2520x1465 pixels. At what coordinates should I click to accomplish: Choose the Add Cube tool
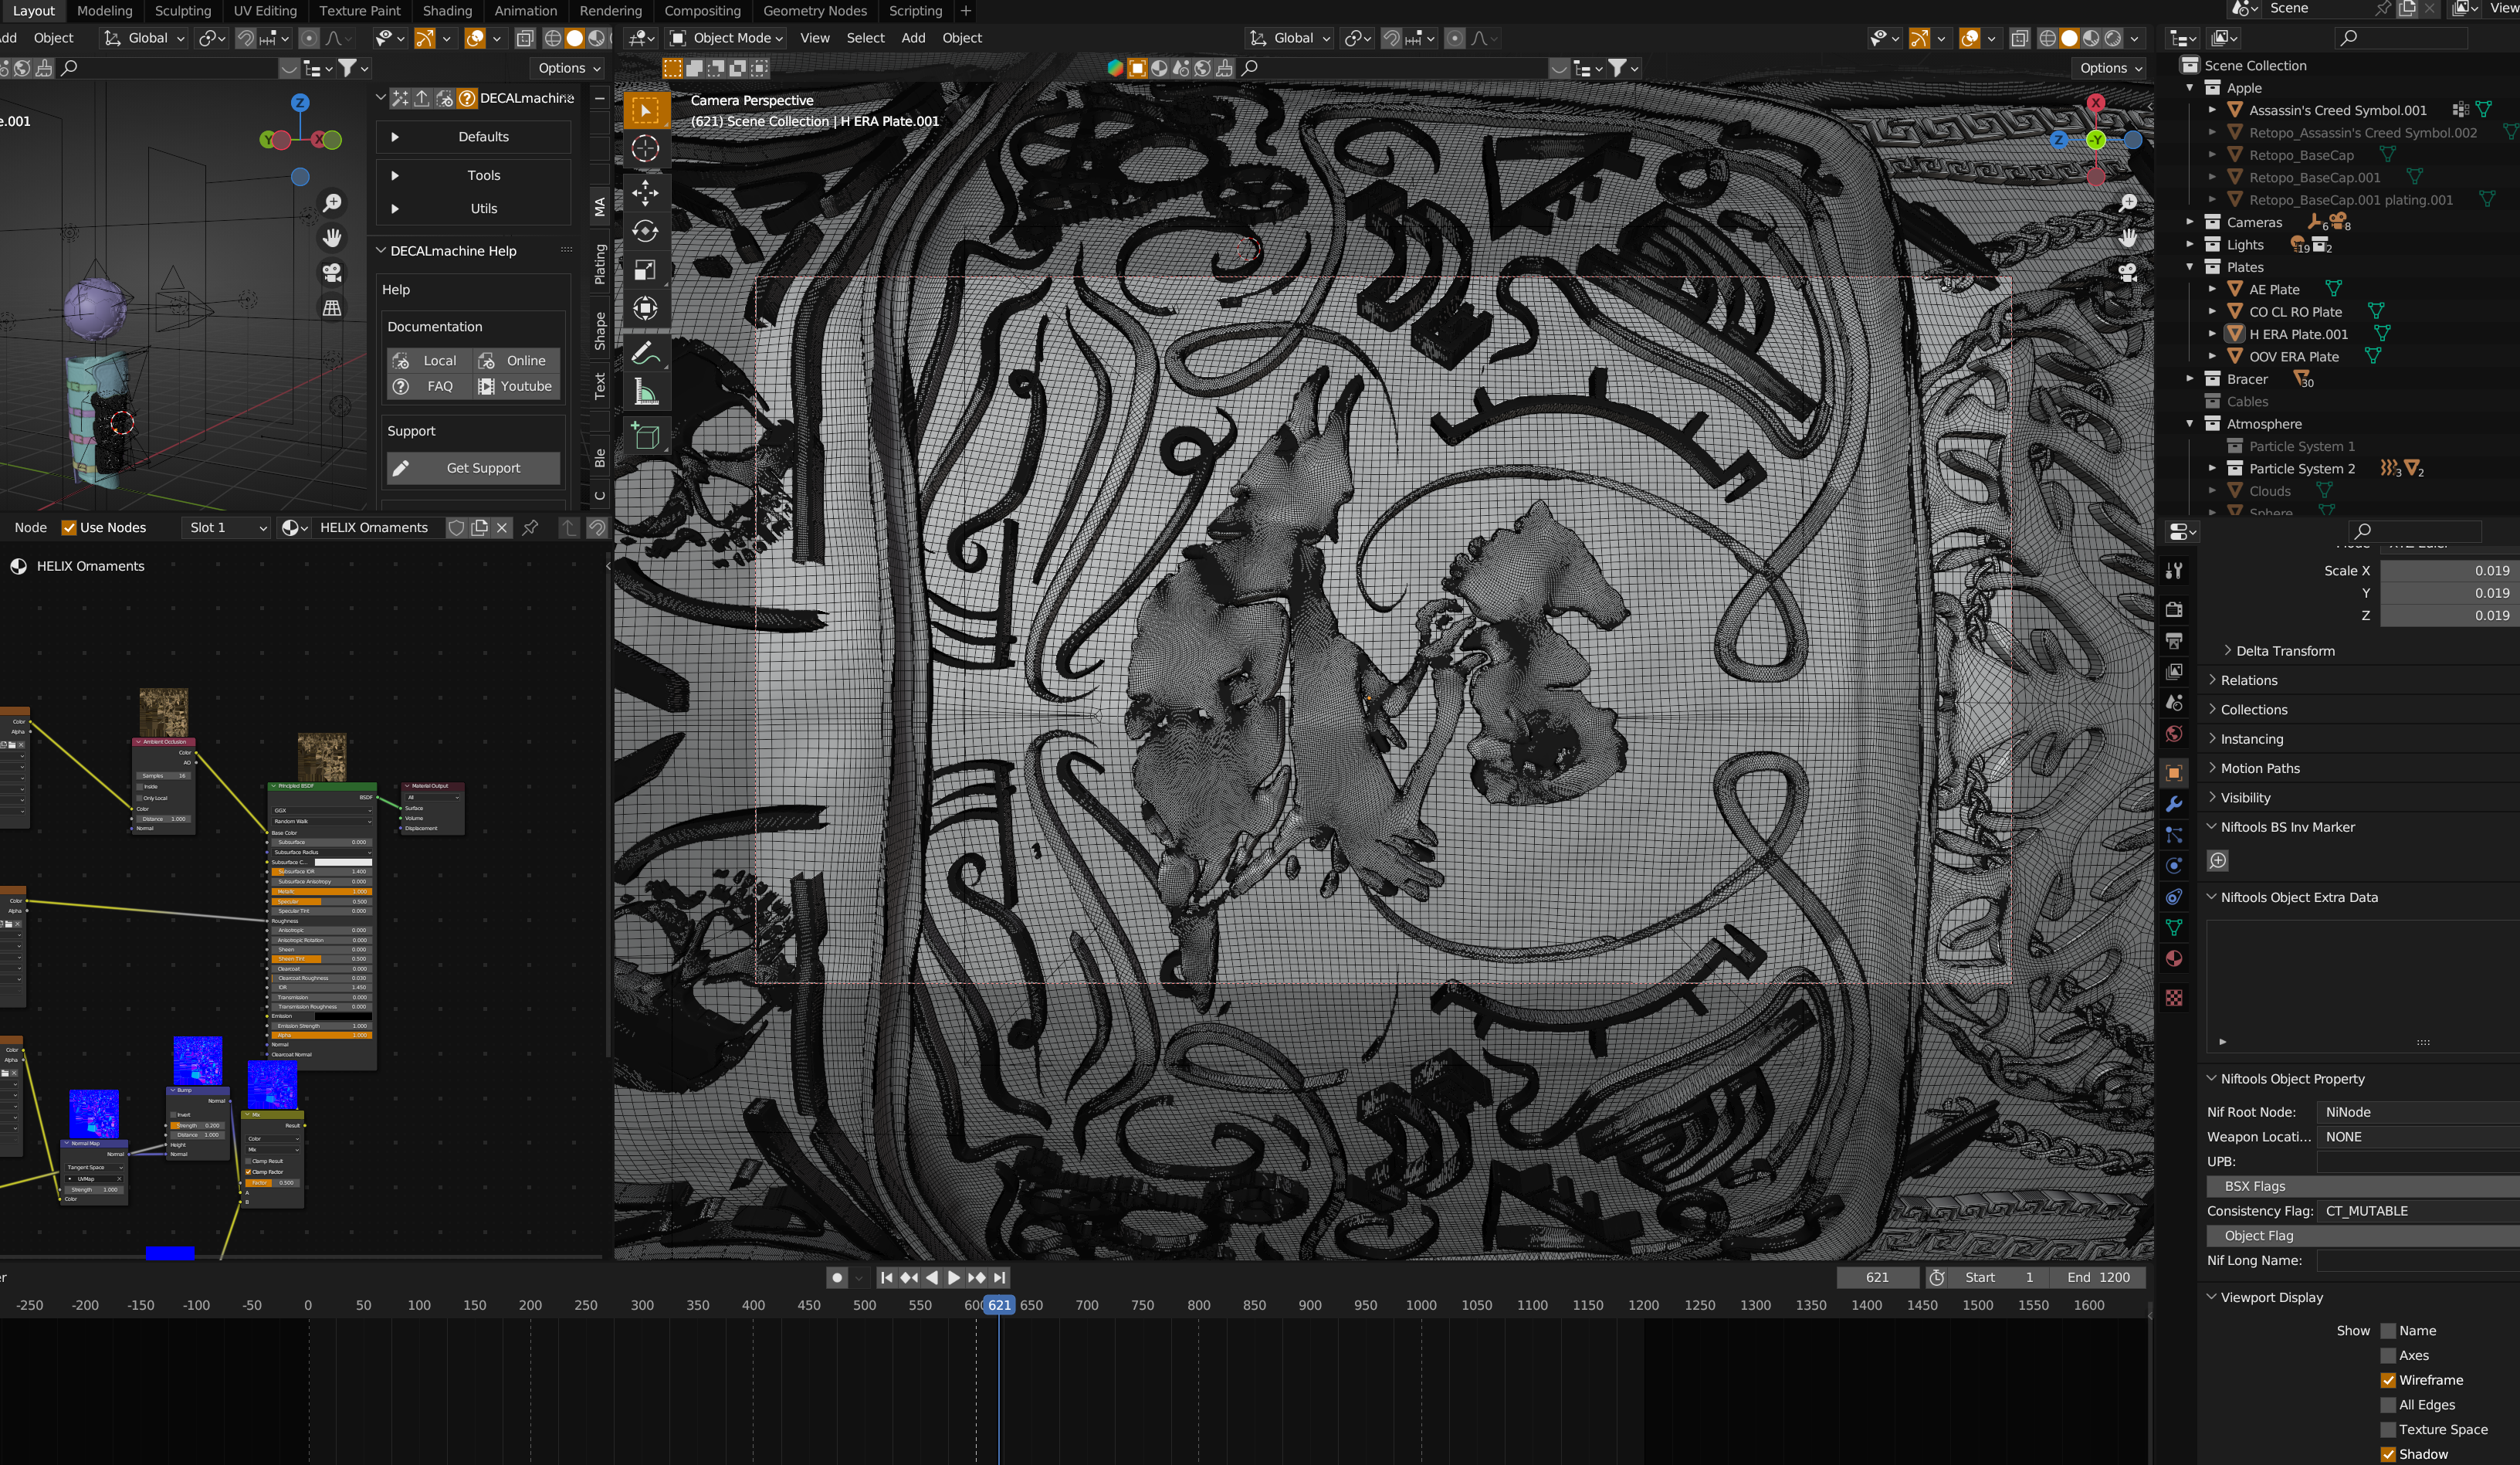coord(645,436)
